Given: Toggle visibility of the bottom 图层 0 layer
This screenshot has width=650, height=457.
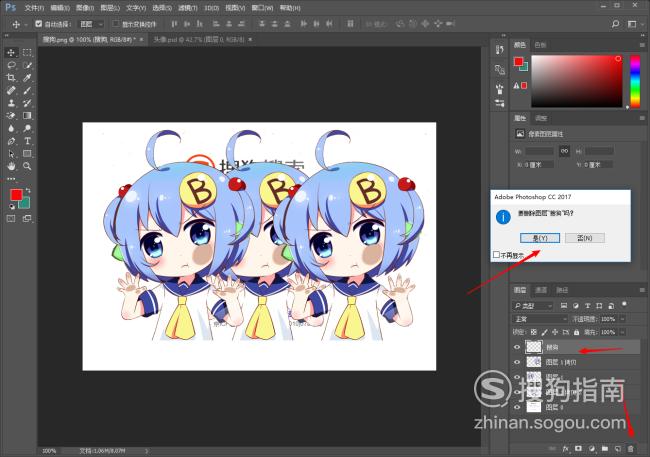Looking at the screenshot, I should click(x=517, y=407).
